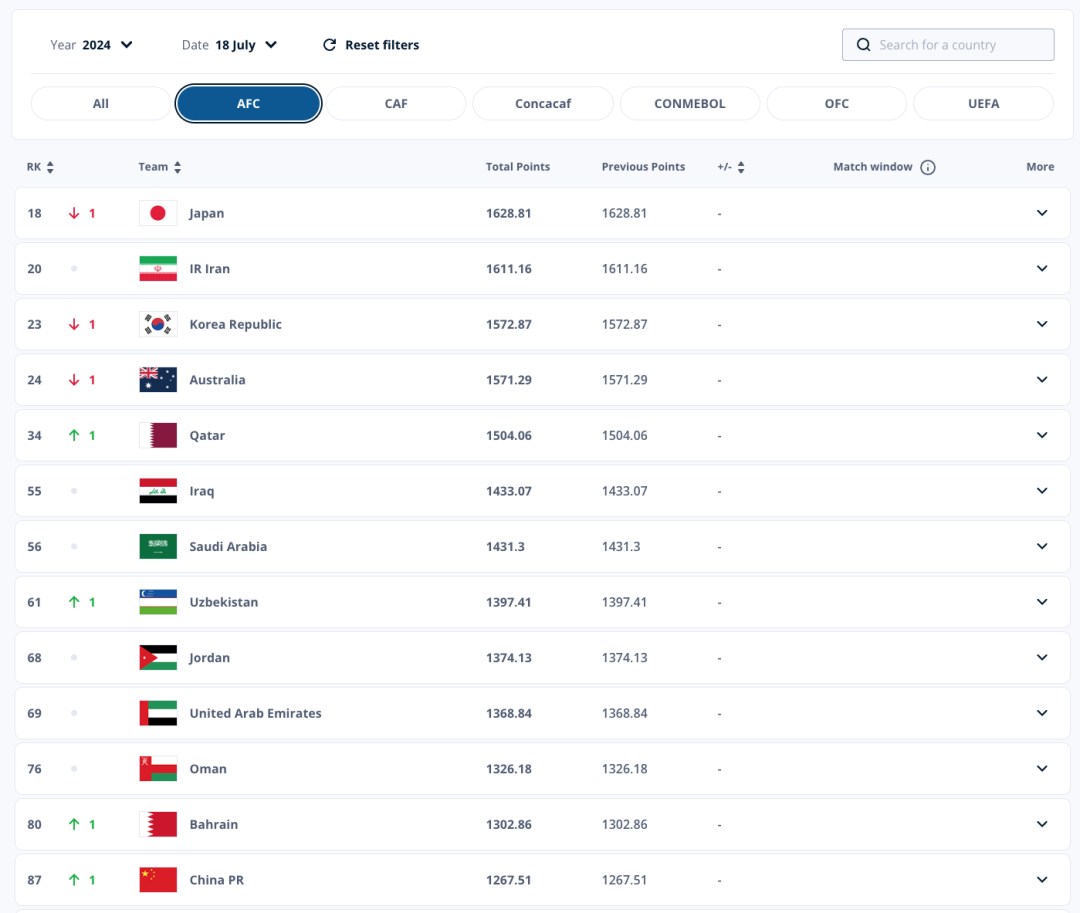
Task: Select the All confederations tab
Action: (x=101, y=103)
